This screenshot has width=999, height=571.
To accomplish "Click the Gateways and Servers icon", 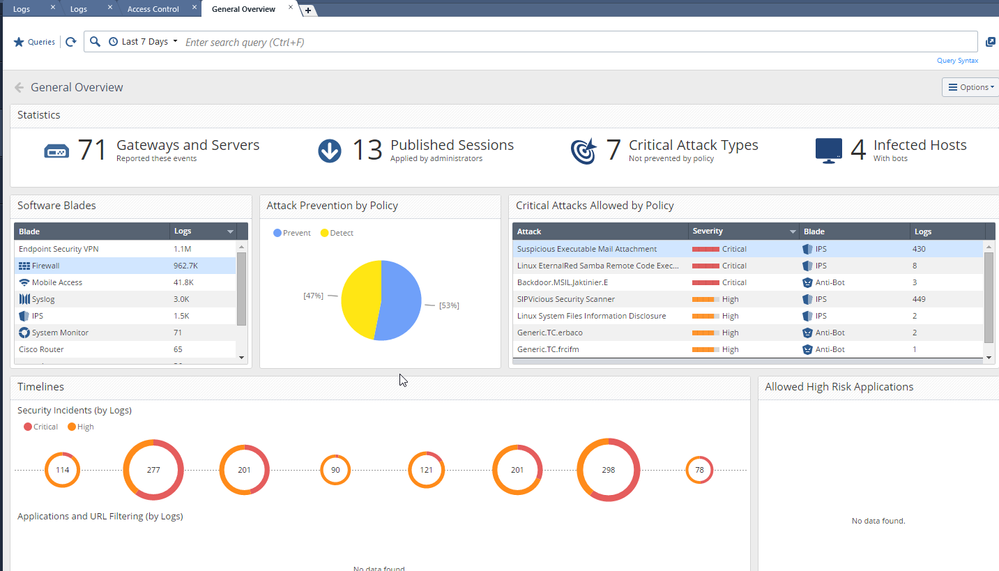I will coord(57,151).
